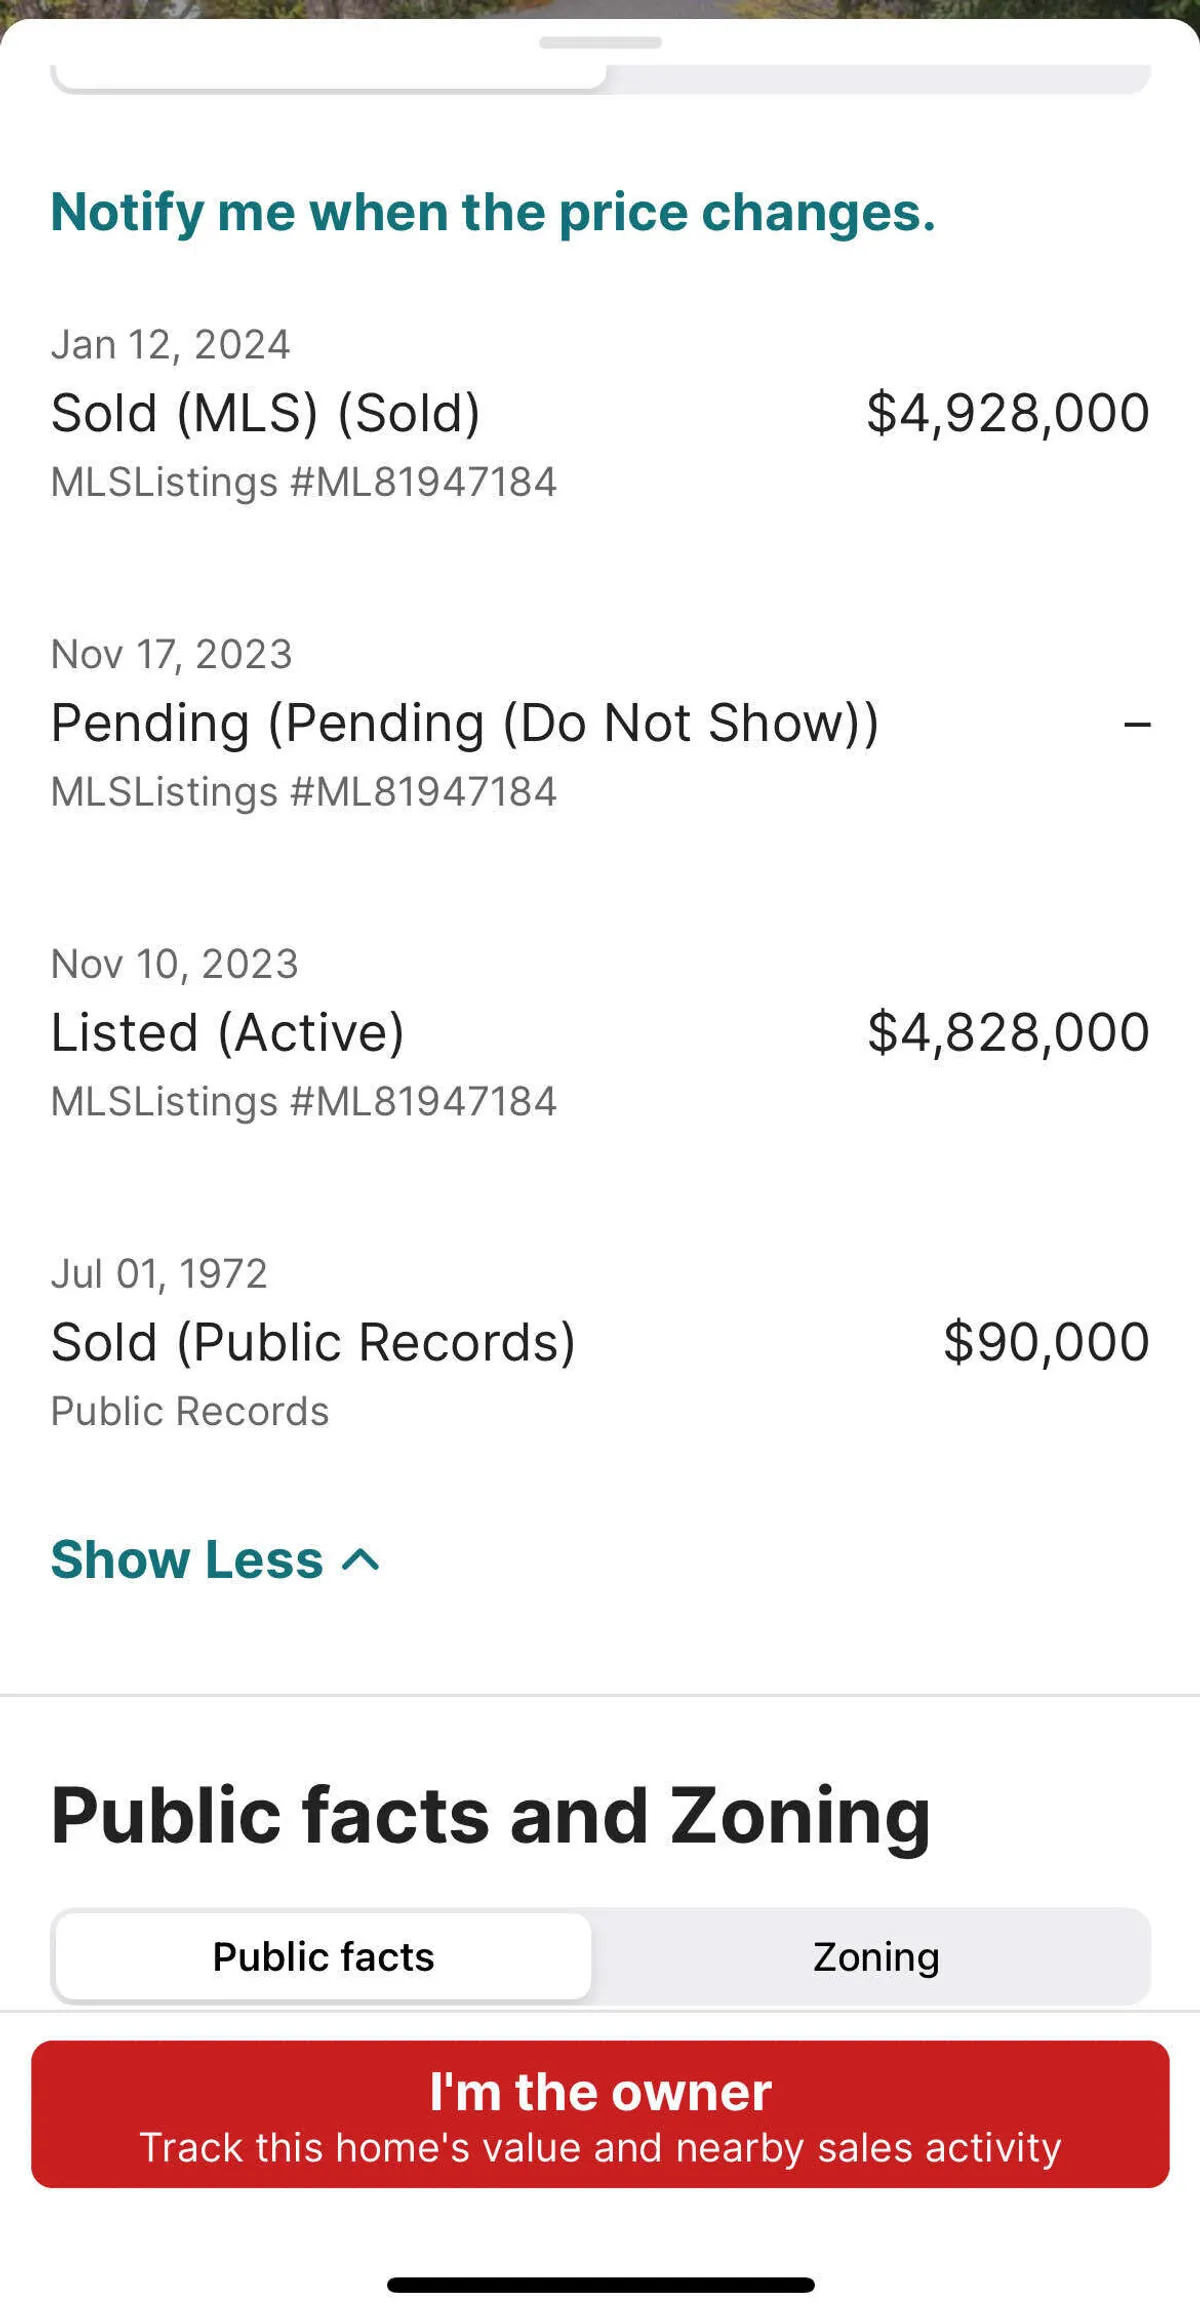Viewport: 1200px width, 2317px height.
Task: Tap the dash next to Pending entry
Action: click(1137, 723)
